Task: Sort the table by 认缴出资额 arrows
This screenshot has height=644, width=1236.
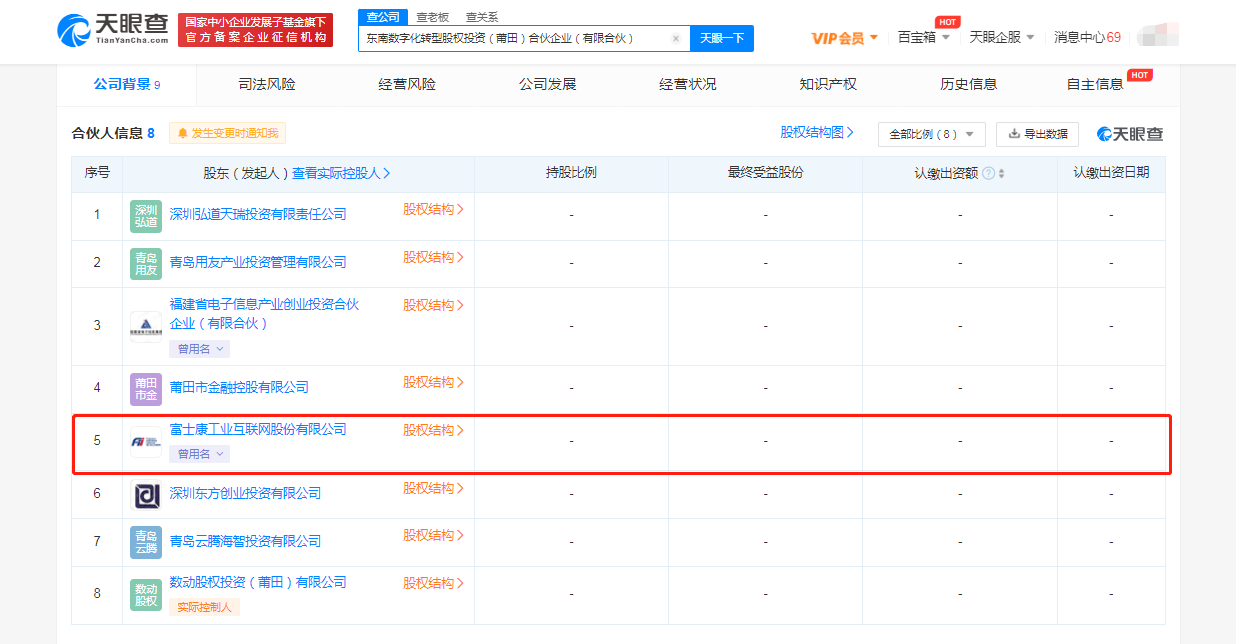Action: point(1002,173)
